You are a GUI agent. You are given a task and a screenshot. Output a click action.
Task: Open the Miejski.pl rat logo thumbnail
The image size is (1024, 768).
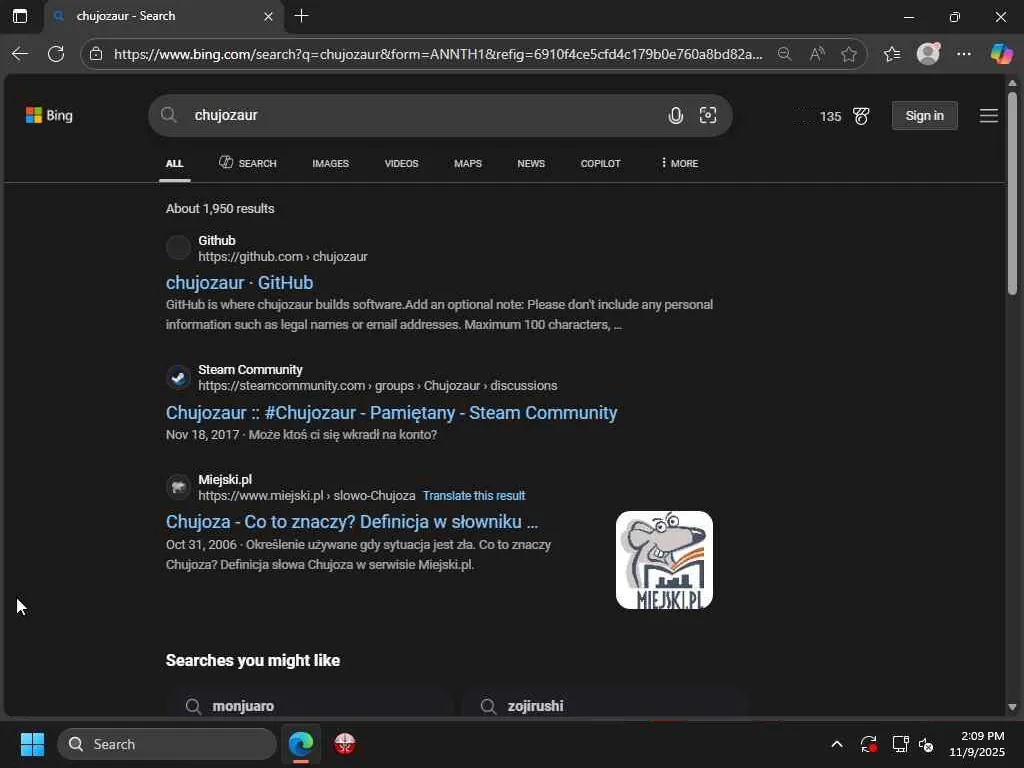click(664, 560)
